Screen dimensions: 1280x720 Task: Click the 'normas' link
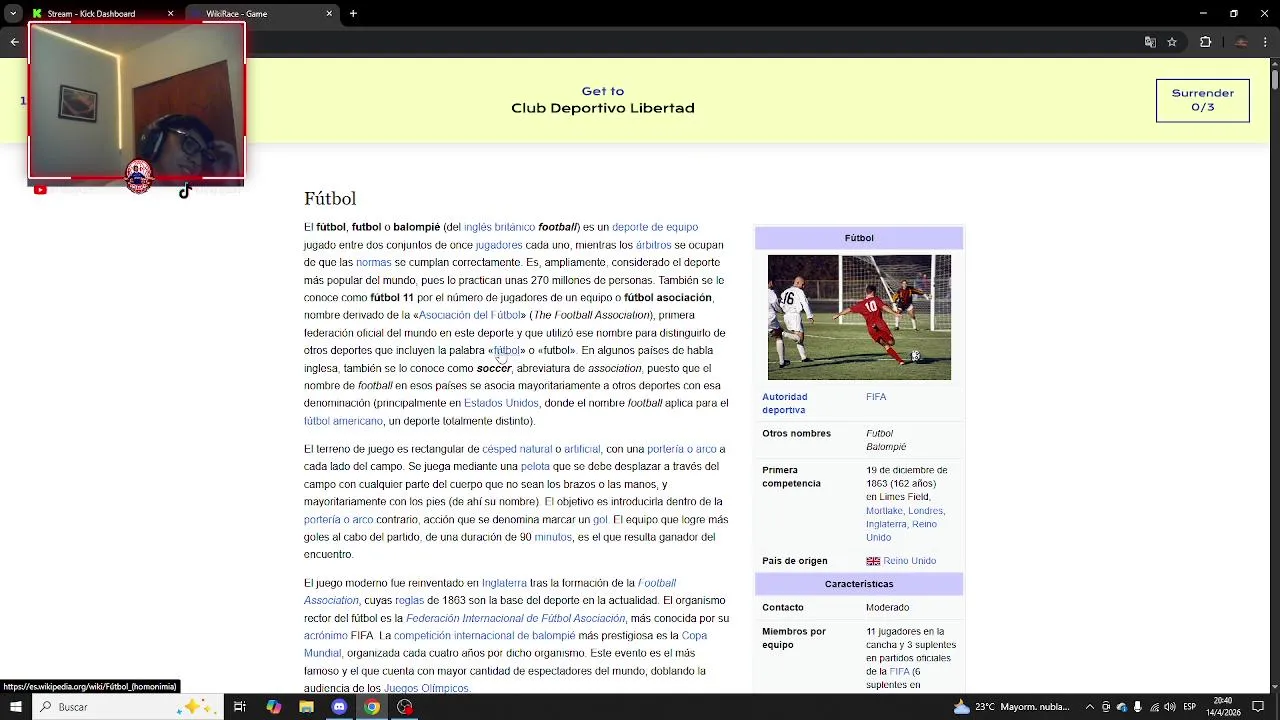pyautogui.click(x=373, y=263)
